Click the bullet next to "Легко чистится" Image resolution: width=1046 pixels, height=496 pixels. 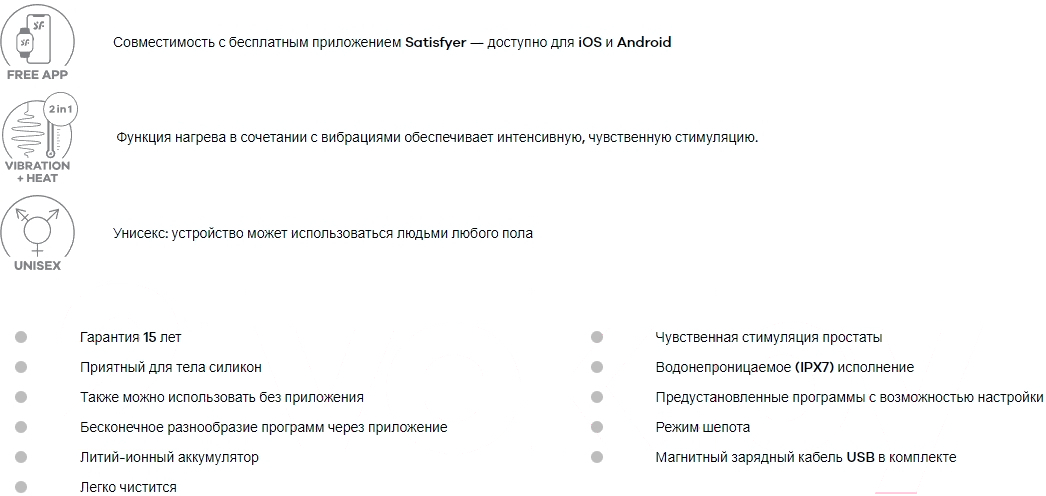click(x=22, y=487)
